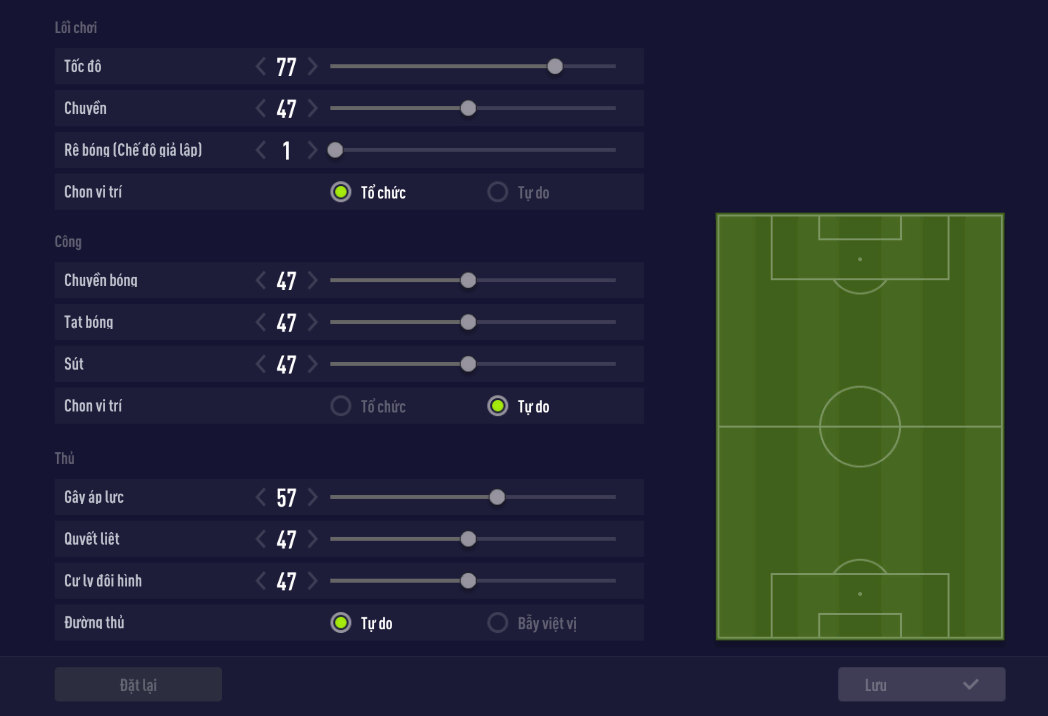Click the Tốc độ slider handle
Viewport: 1048px width, 716px height.
tap(555, 67)
